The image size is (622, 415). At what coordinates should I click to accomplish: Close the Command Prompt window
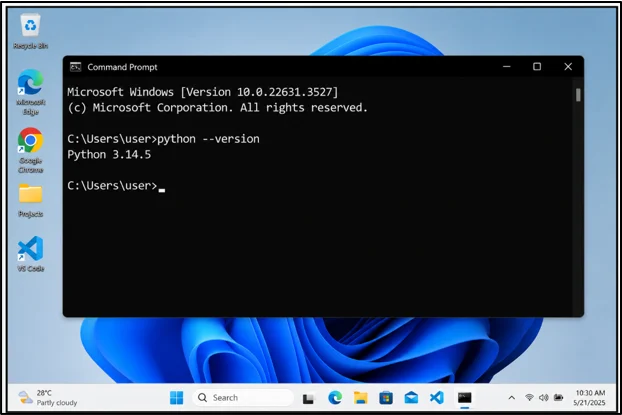568,67
